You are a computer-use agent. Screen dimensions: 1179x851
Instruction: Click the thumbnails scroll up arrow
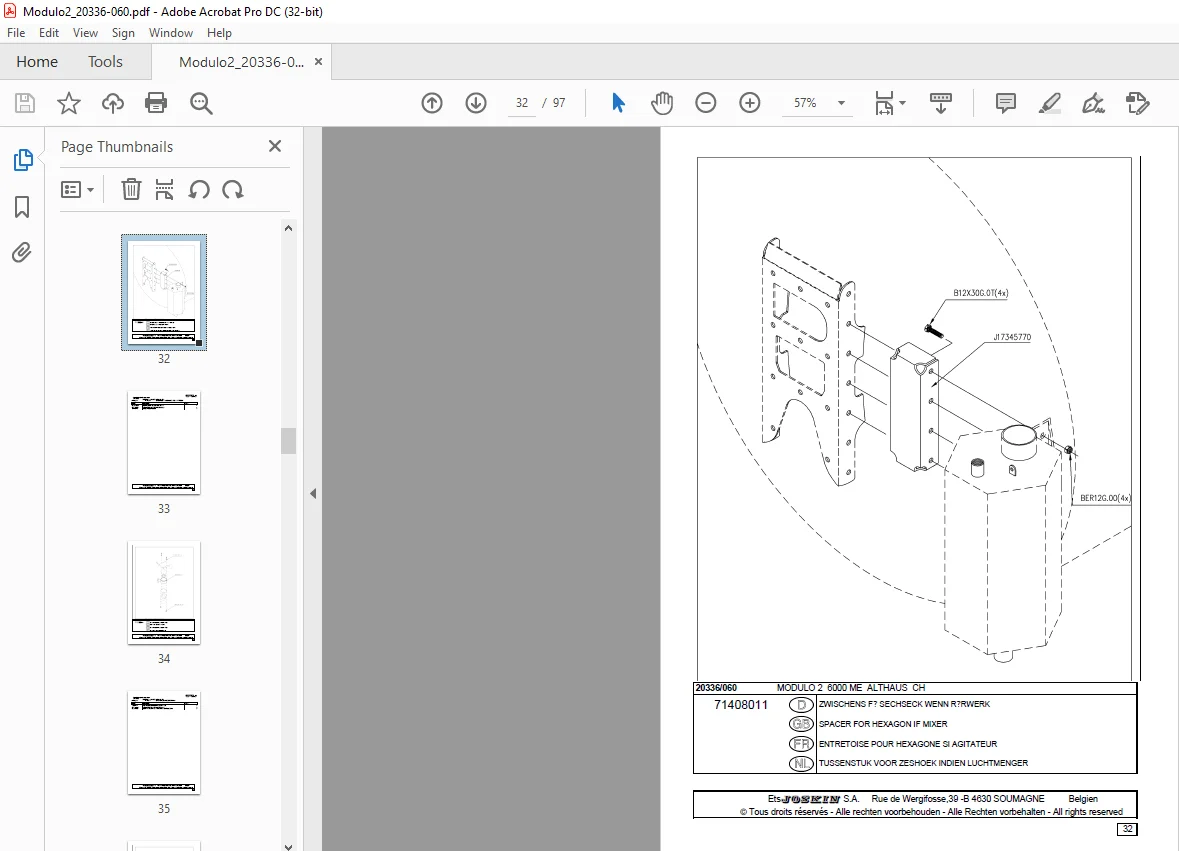click(288, 228)
